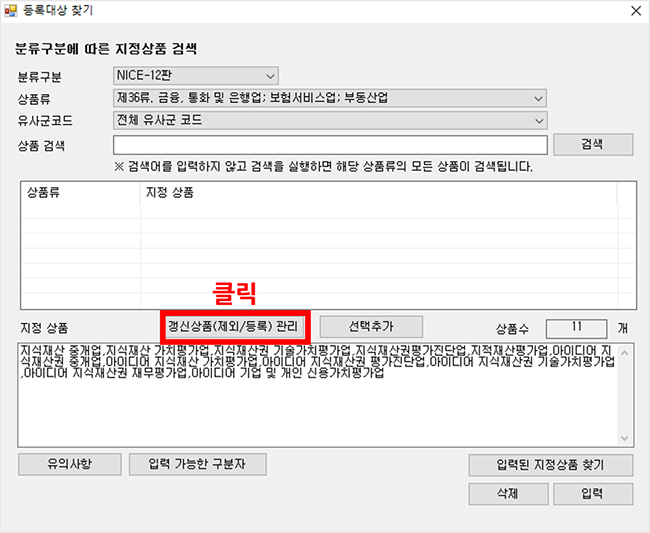The width and height of the screenshot is (650, 533).
Task: Click the 지정 상품 column header
Action: (378, 192)
